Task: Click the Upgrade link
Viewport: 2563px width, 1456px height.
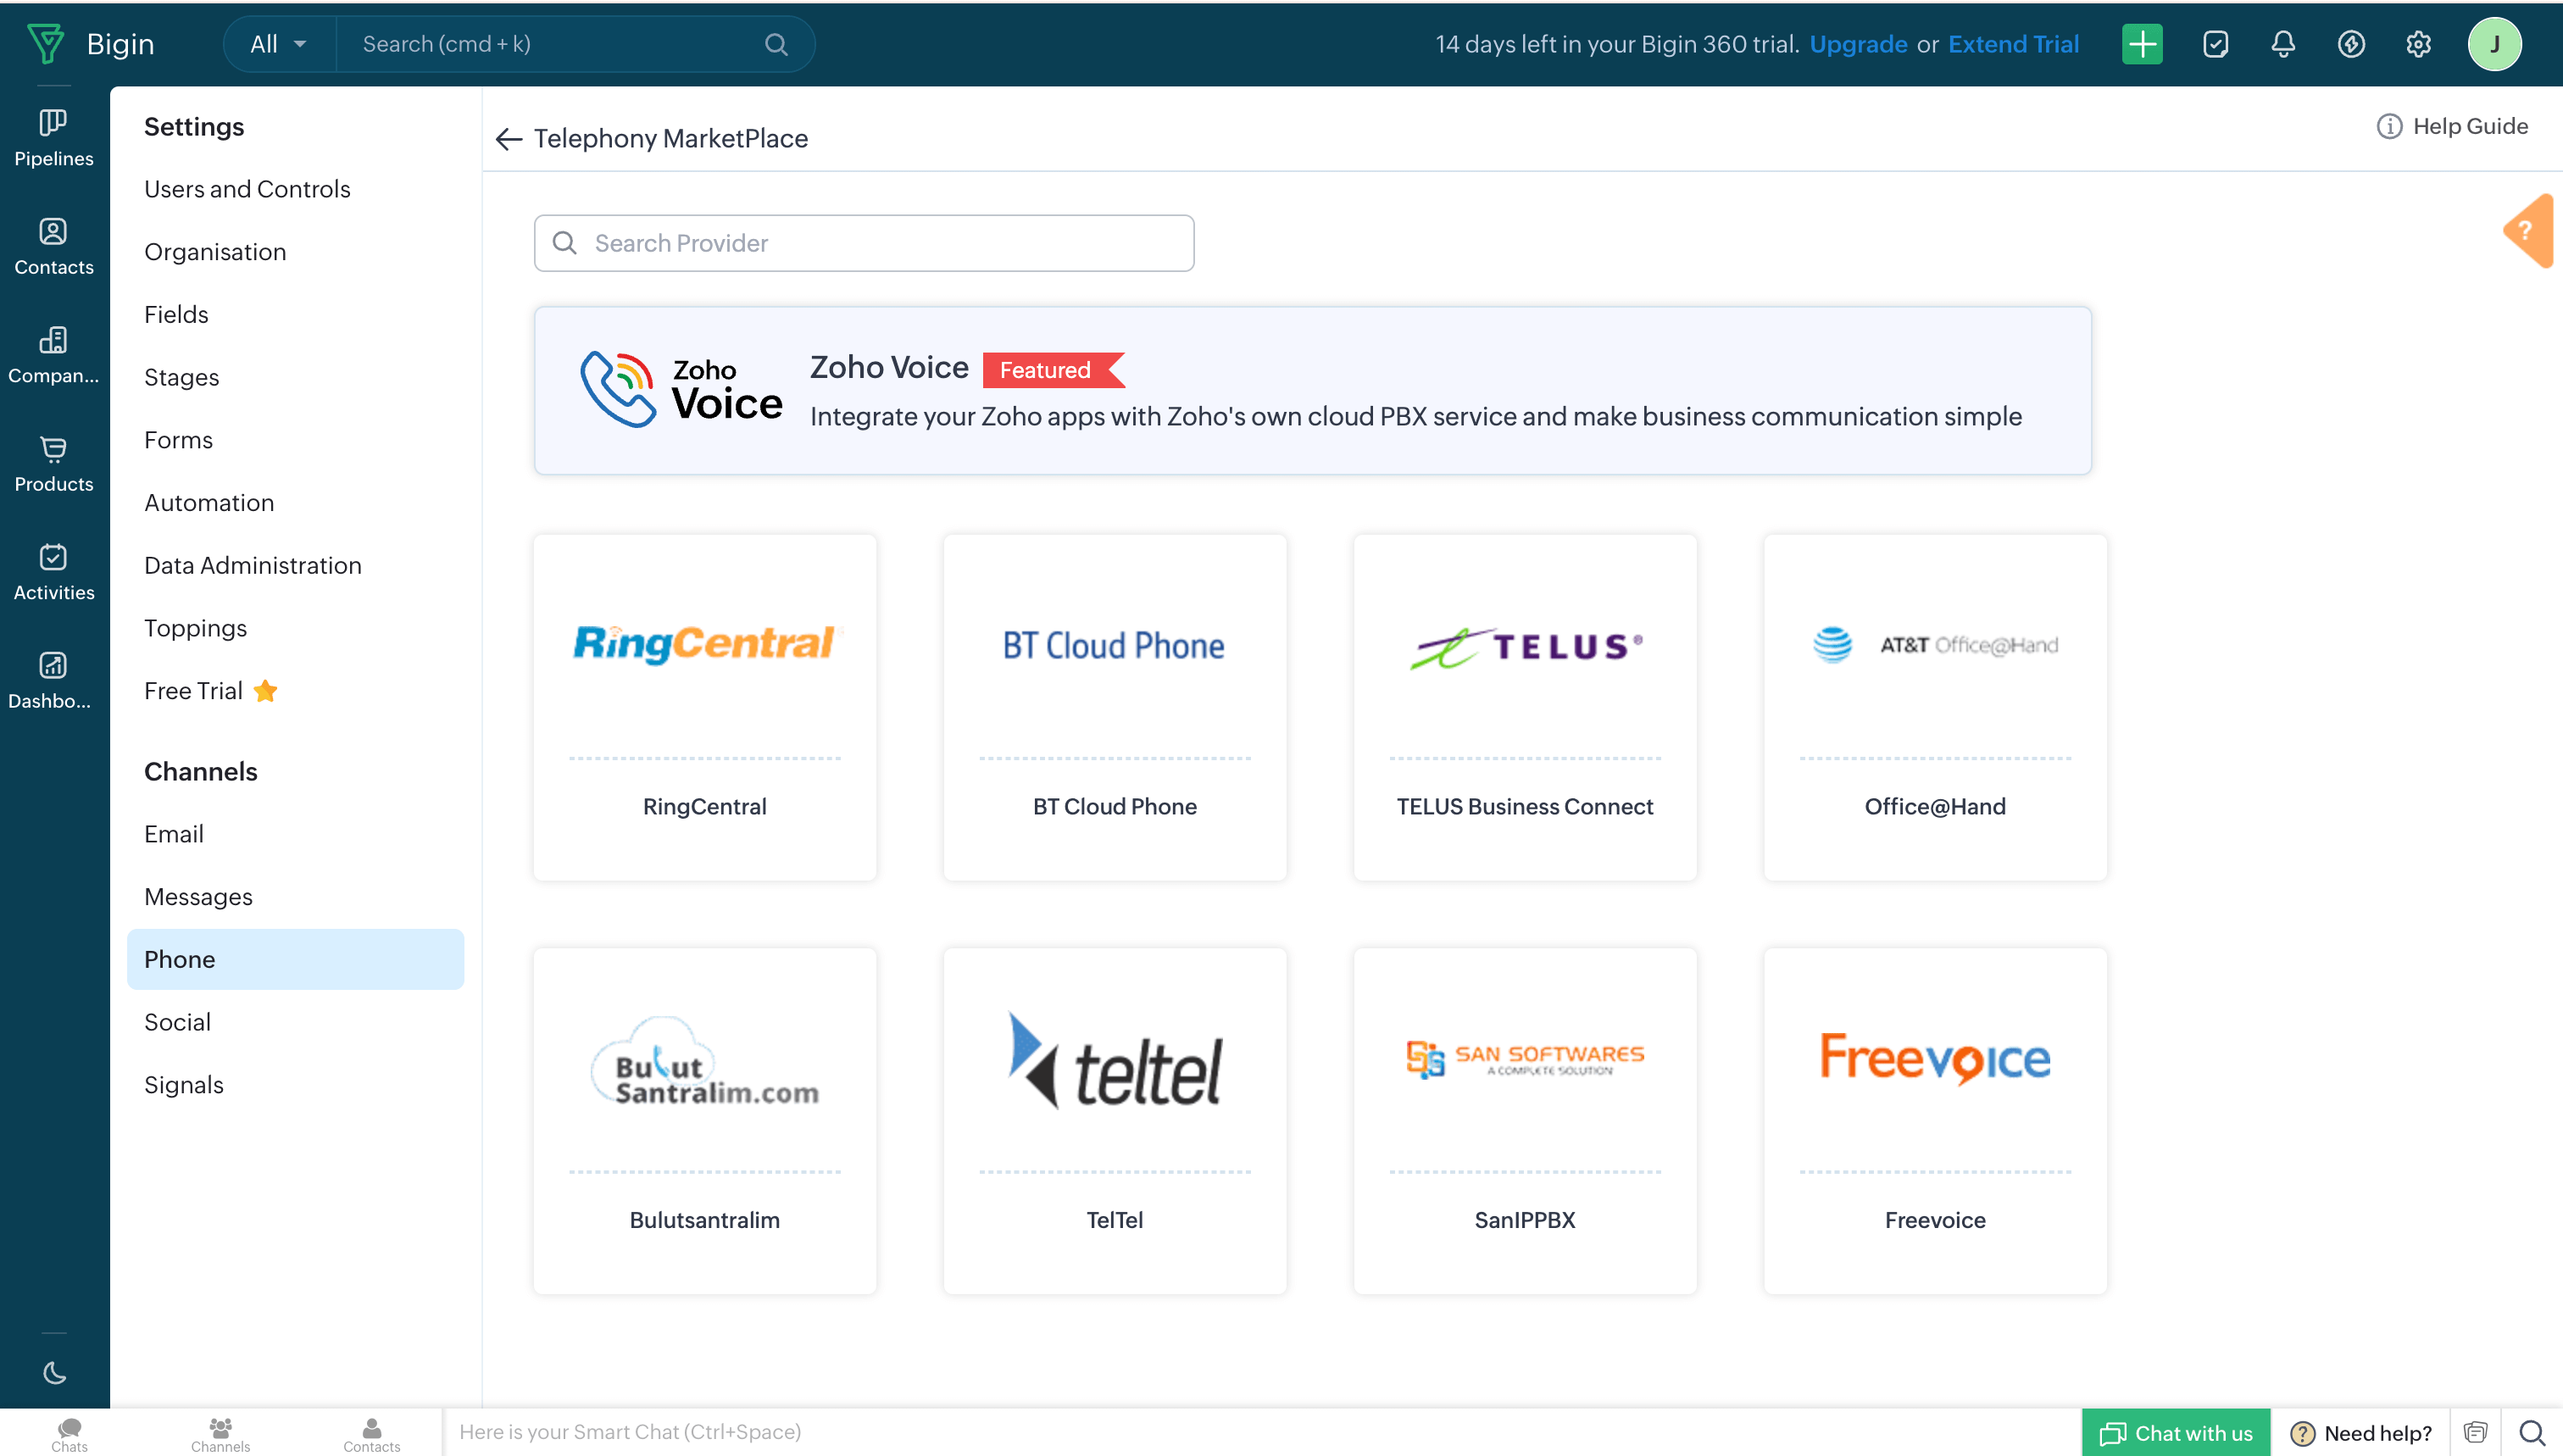Action: [1857, 44]
